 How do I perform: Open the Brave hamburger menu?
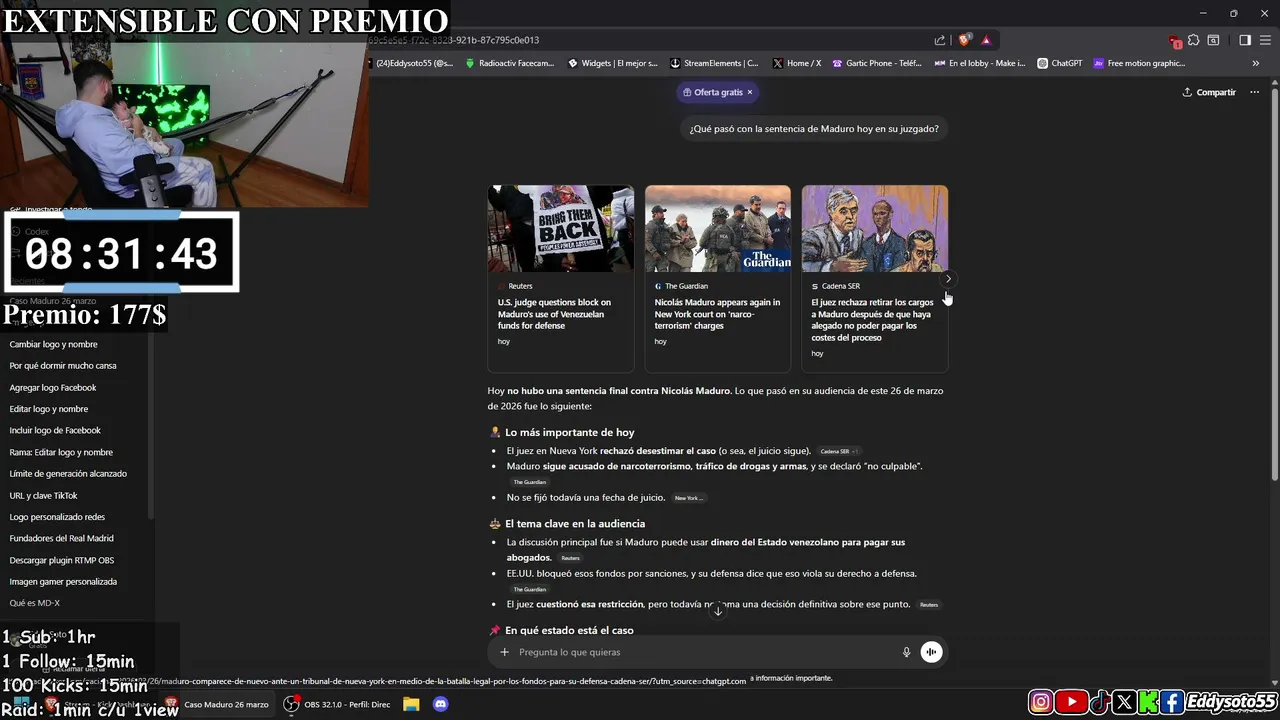coord(1264,40)
